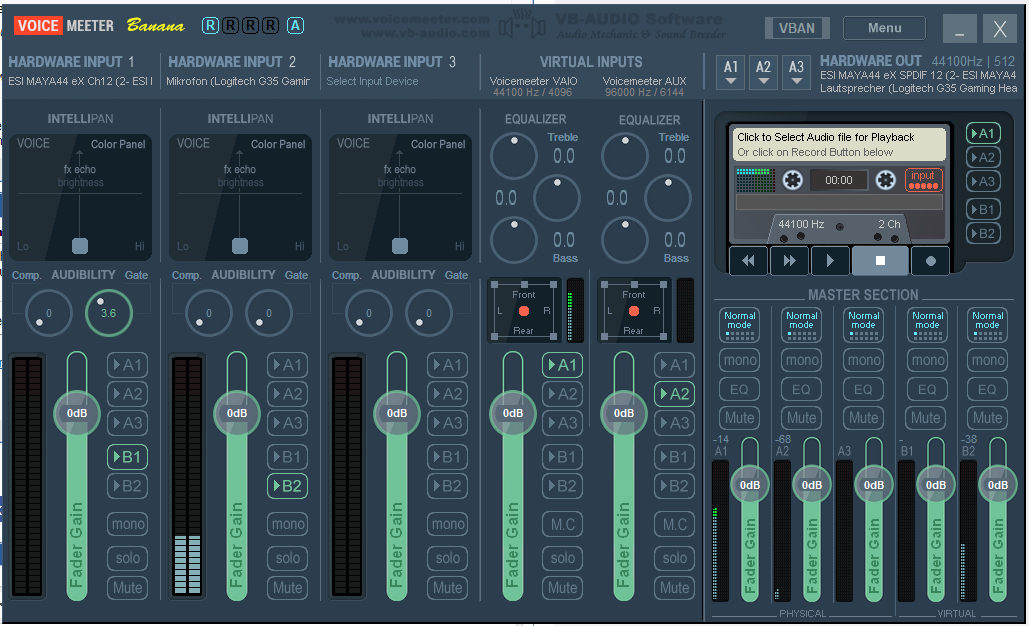
Task: Enable M.C on Voicemeeter VAIO strip
Action: 562,524
